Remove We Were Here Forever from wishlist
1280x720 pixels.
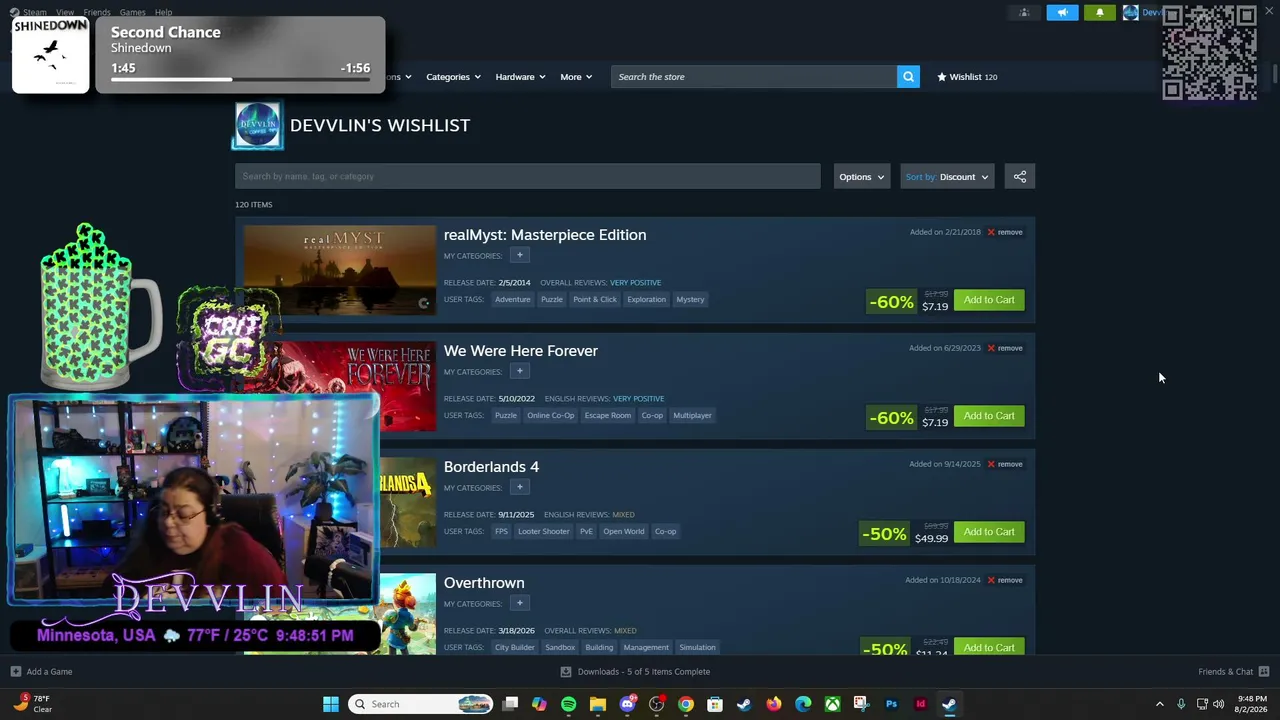[1005, 348]
